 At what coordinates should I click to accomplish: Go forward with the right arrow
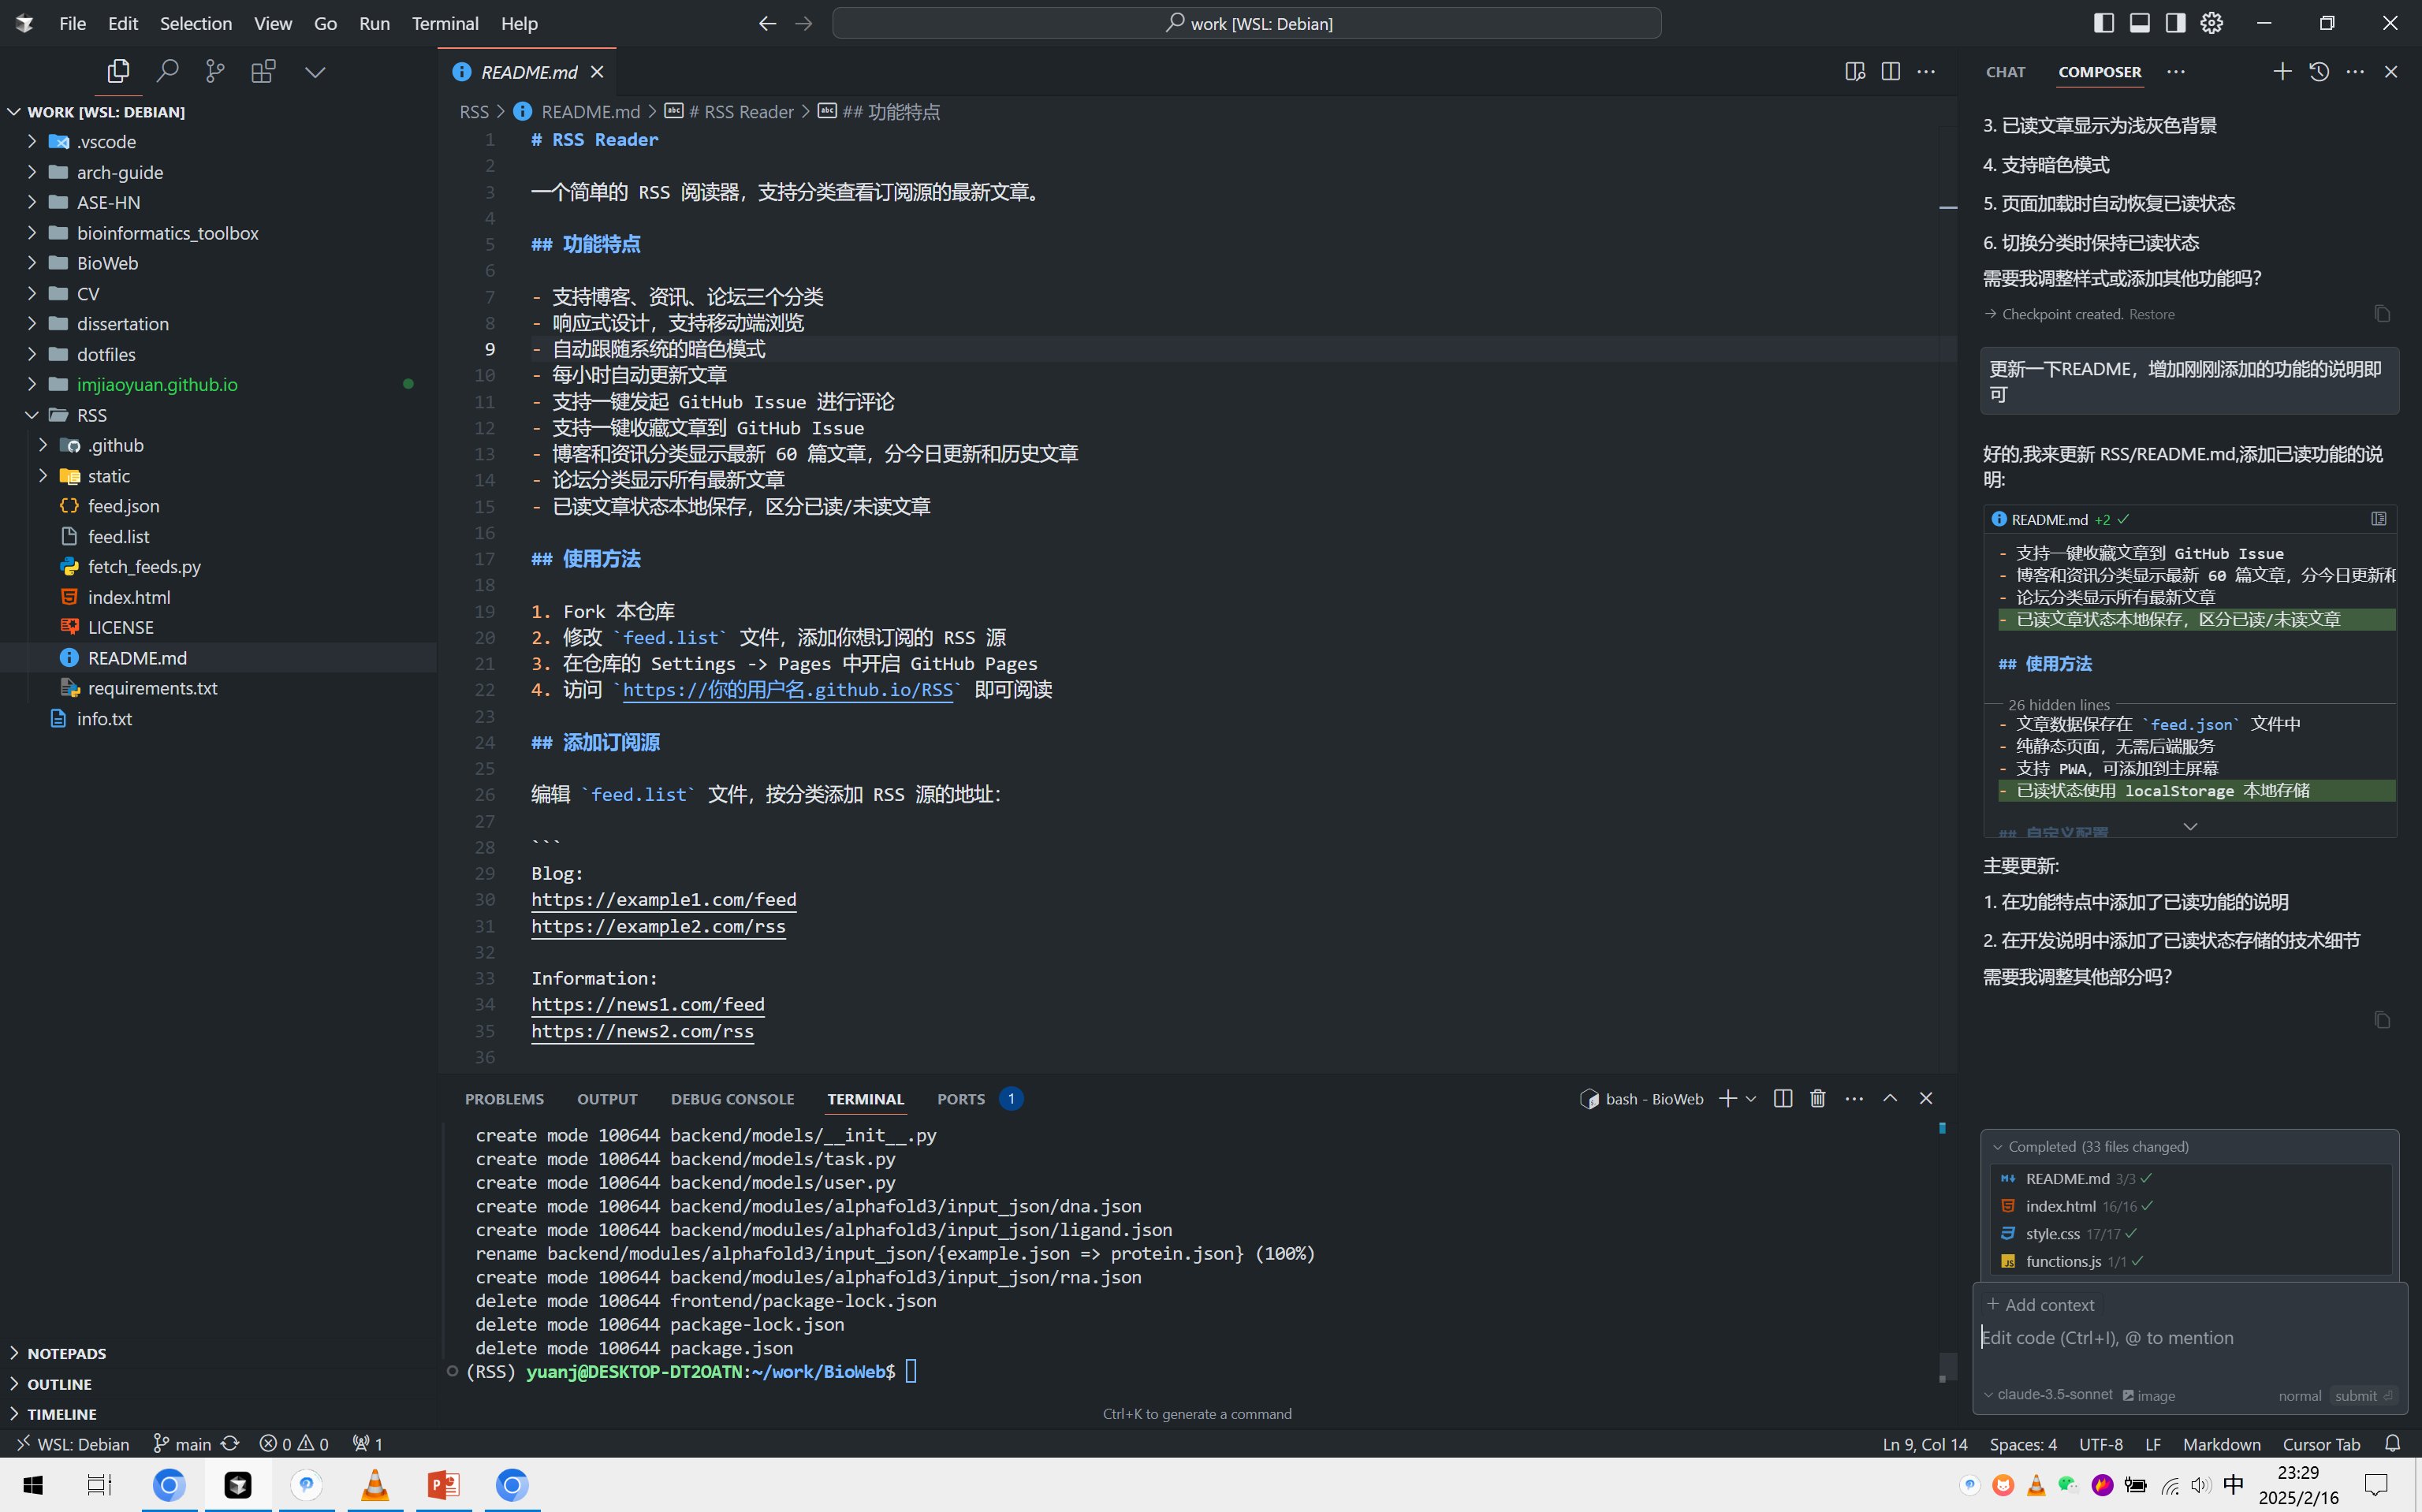click(x=803, y=23)
